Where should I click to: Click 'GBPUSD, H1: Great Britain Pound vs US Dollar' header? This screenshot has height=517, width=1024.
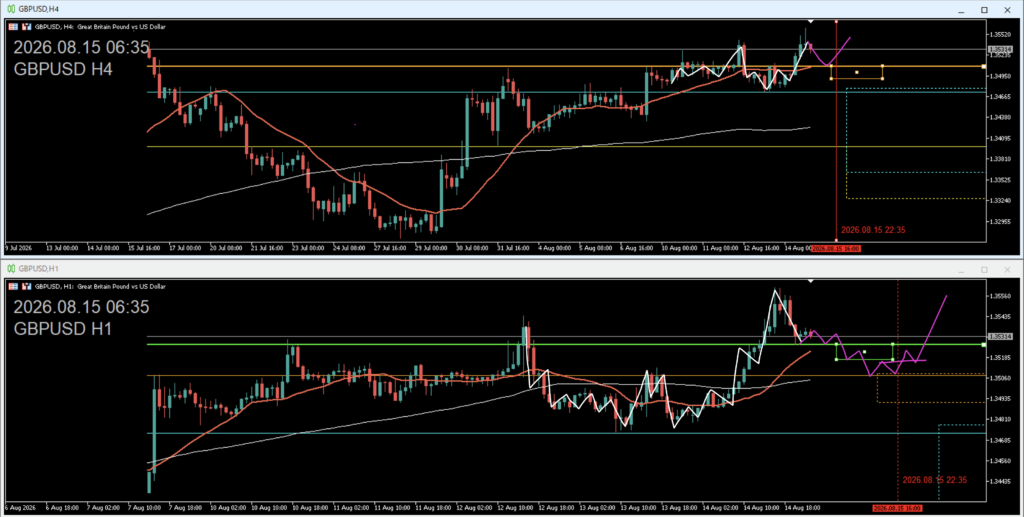(x=100, y=287)
